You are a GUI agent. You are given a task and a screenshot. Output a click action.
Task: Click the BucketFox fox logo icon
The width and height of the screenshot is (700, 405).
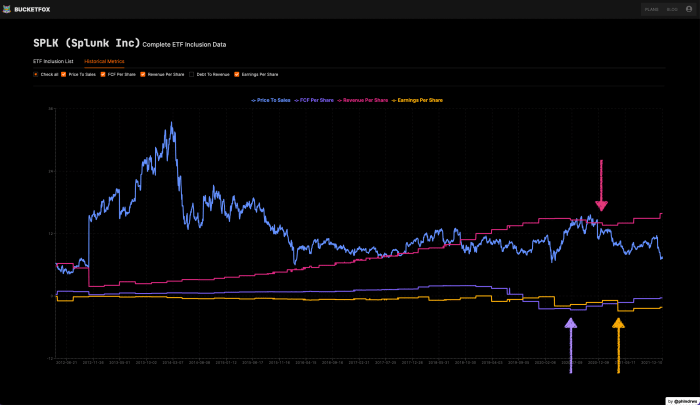7,9
